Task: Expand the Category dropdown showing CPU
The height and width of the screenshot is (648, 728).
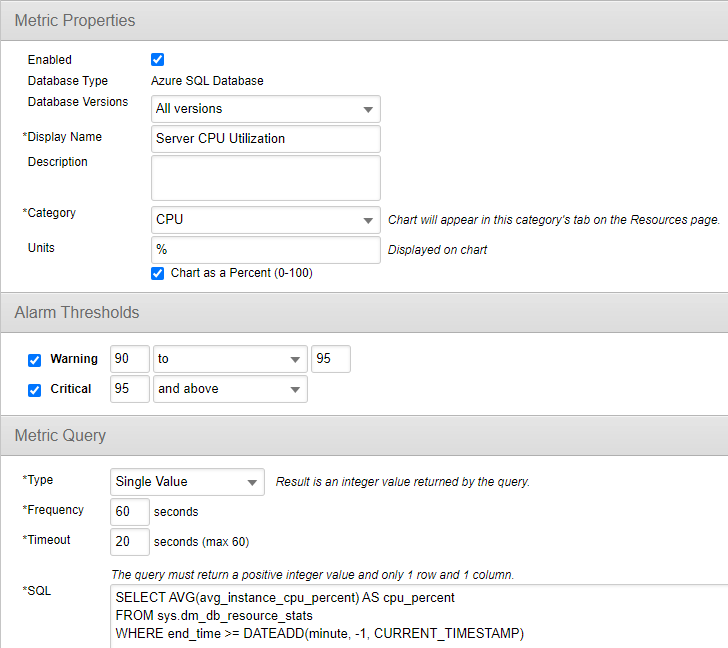Action: pyautogui.click(x=265, y=220)
